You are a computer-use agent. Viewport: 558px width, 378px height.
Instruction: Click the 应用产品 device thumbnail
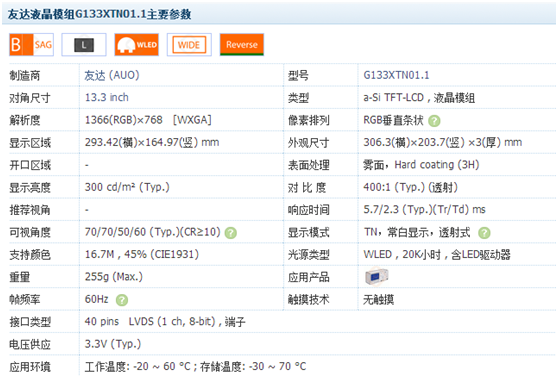point(377,277)
